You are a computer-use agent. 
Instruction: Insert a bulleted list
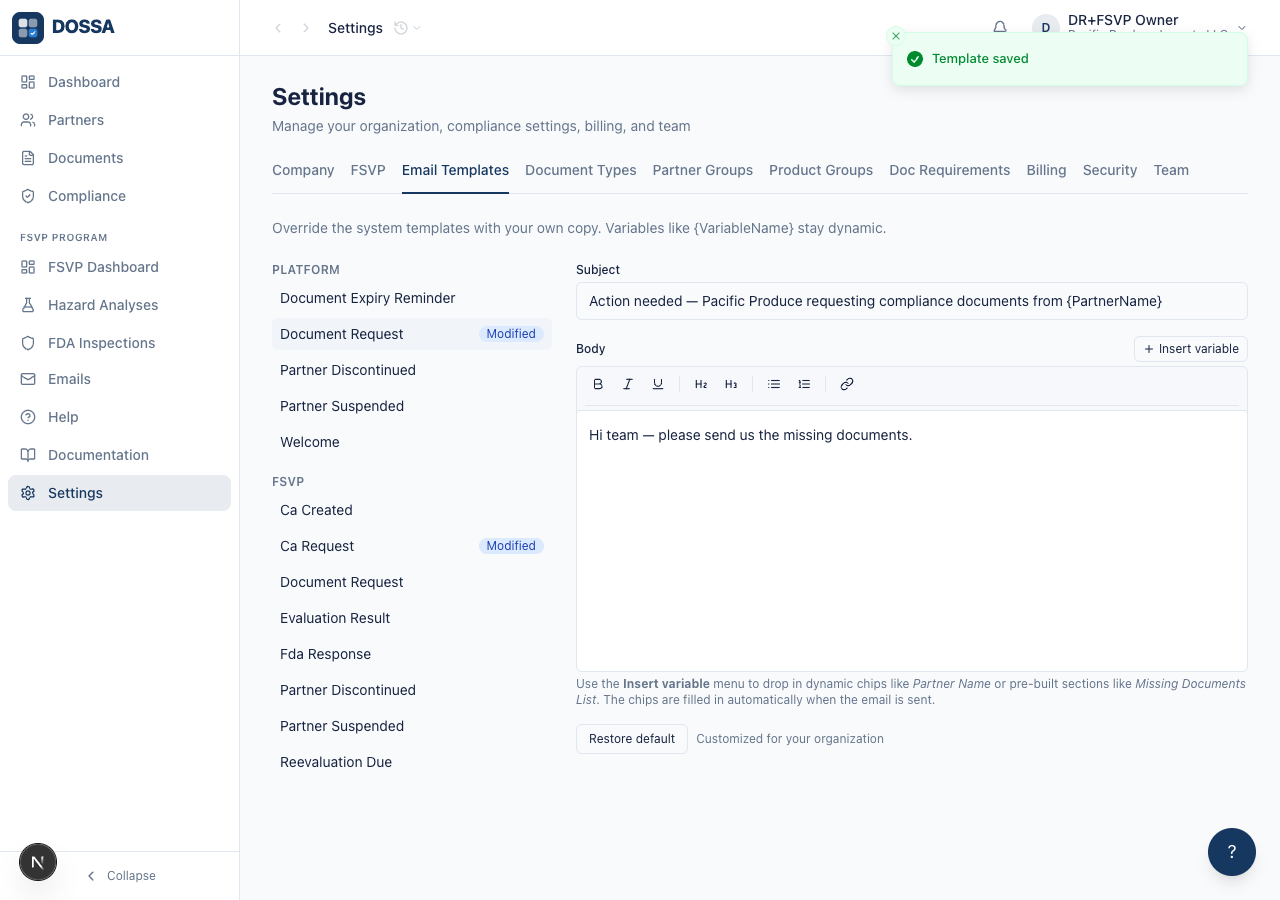point(774,384)
